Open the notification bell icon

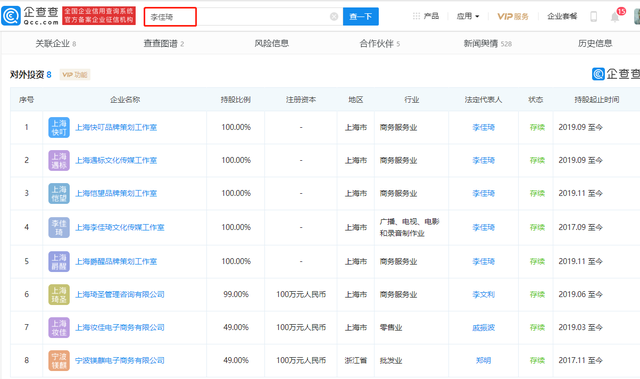click(x=615, y=17)
